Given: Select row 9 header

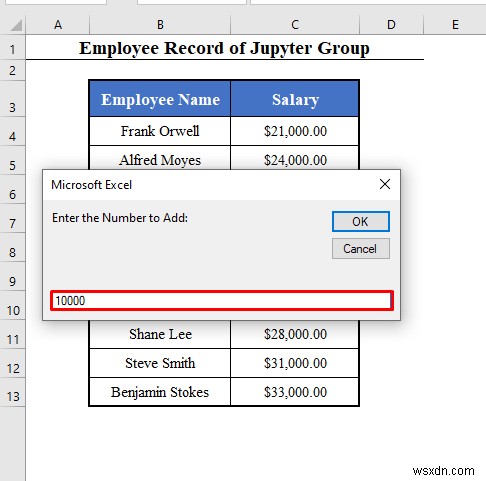Looking at the screenshot, I should click(x=13, y=276).
